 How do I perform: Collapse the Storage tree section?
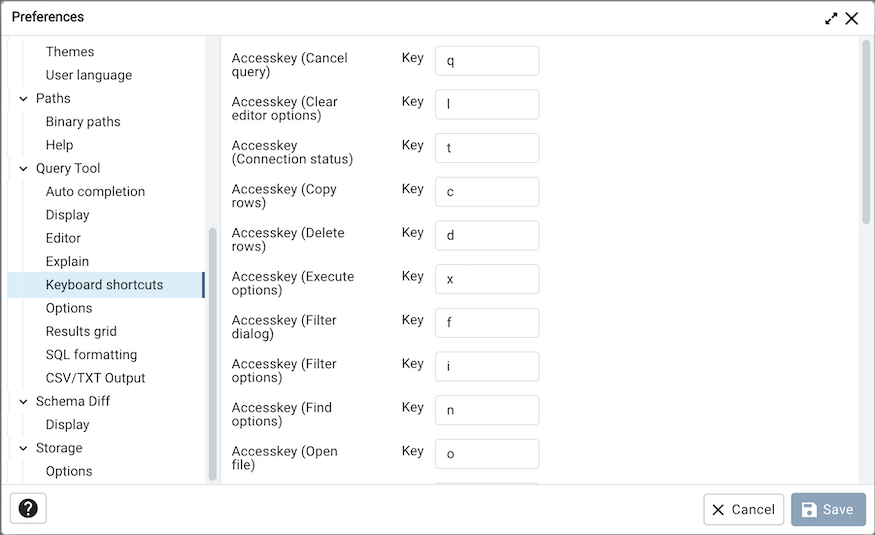(x=23, y=448)
